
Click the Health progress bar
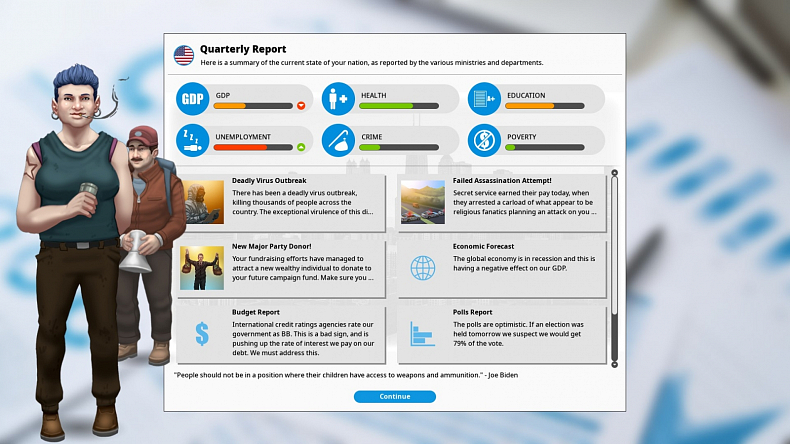(399, 106)
